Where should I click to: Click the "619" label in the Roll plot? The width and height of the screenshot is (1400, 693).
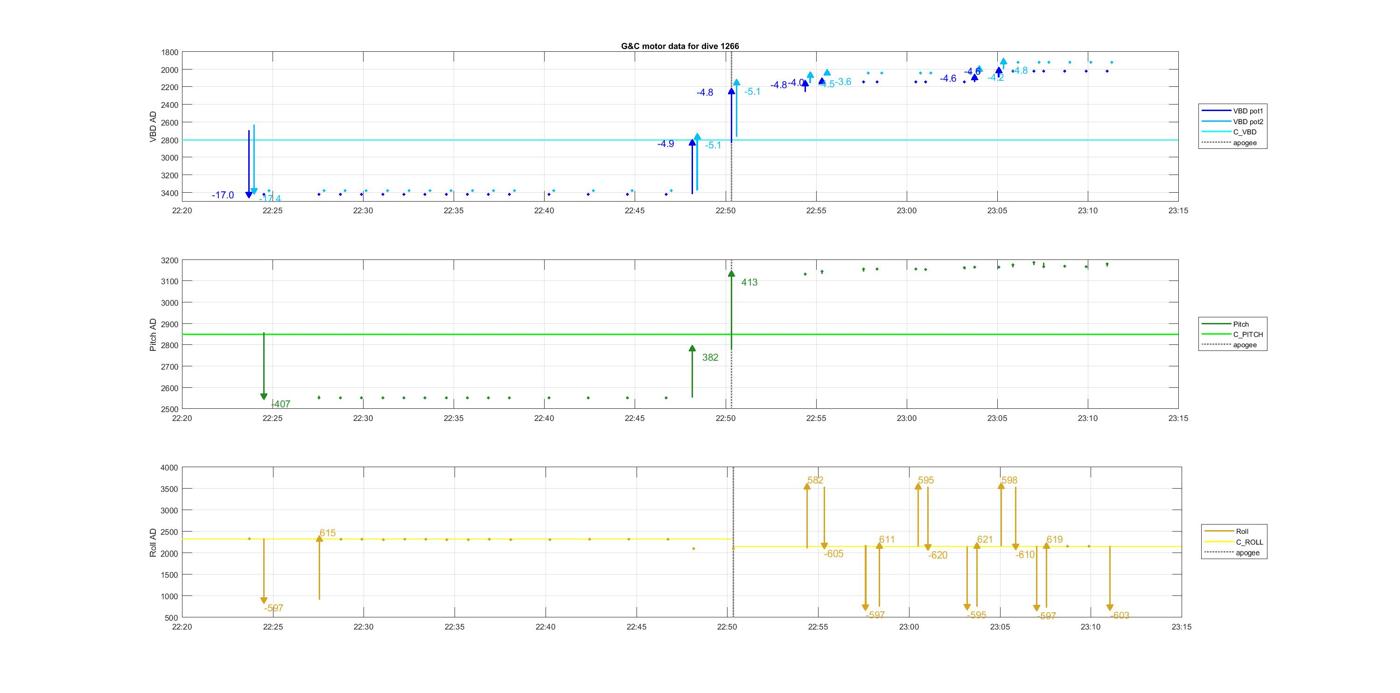coord(1056,540)
